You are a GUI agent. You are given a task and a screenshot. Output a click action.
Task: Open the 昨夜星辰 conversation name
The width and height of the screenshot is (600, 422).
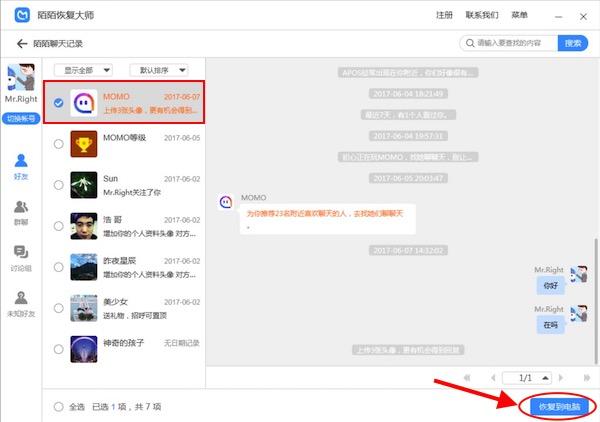119,261
